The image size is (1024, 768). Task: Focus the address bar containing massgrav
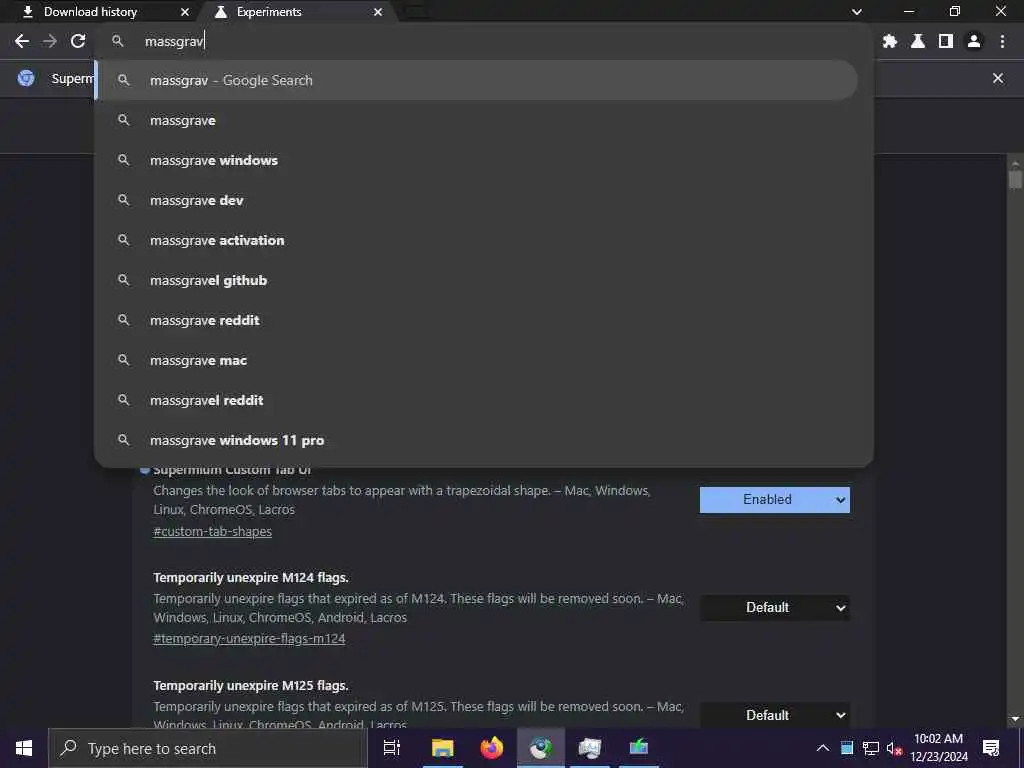483,41
